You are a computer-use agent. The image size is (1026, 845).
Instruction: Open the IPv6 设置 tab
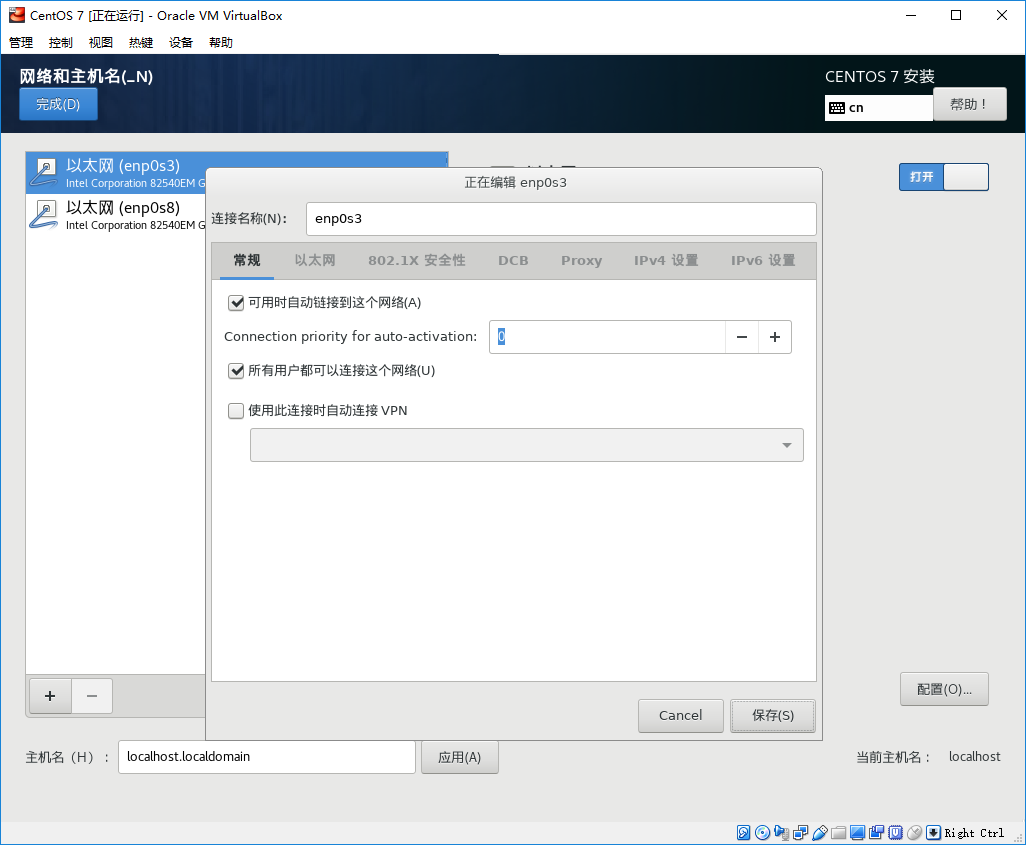763,261
